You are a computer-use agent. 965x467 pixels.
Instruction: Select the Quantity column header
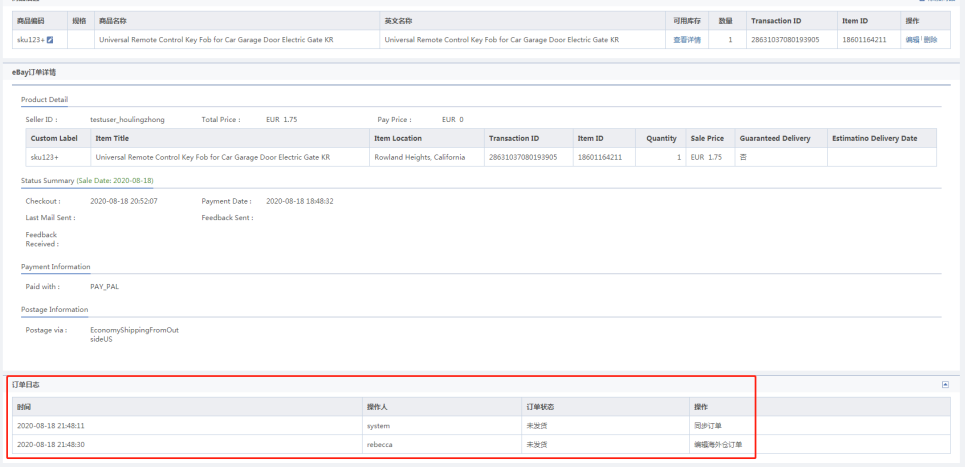pos(661,138)
